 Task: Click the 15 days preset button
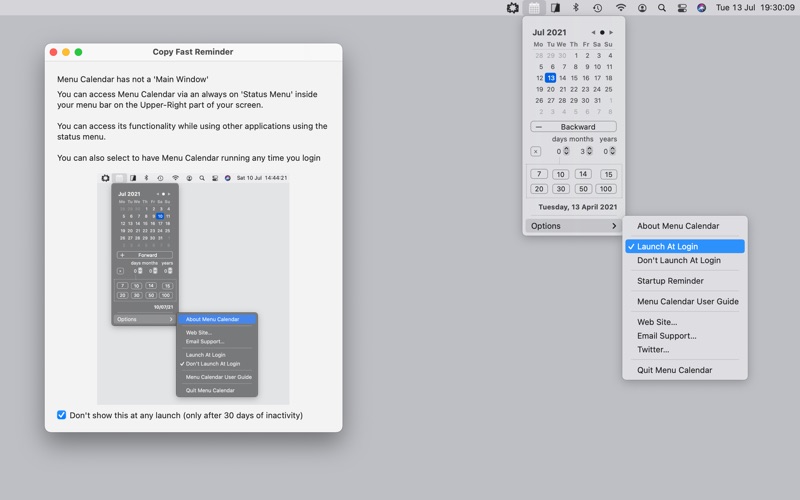tap(608, 174)
